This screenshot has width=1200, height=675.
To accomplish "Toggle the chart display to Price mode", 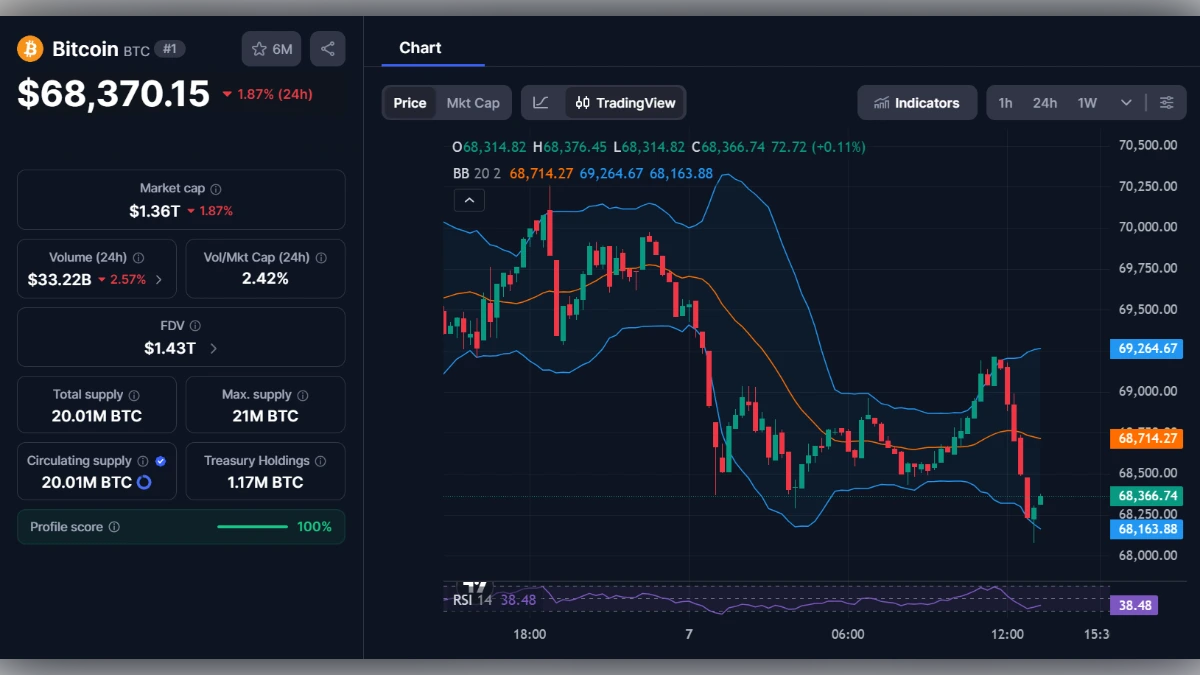I will pyautogui.click(x=409, y=102).
